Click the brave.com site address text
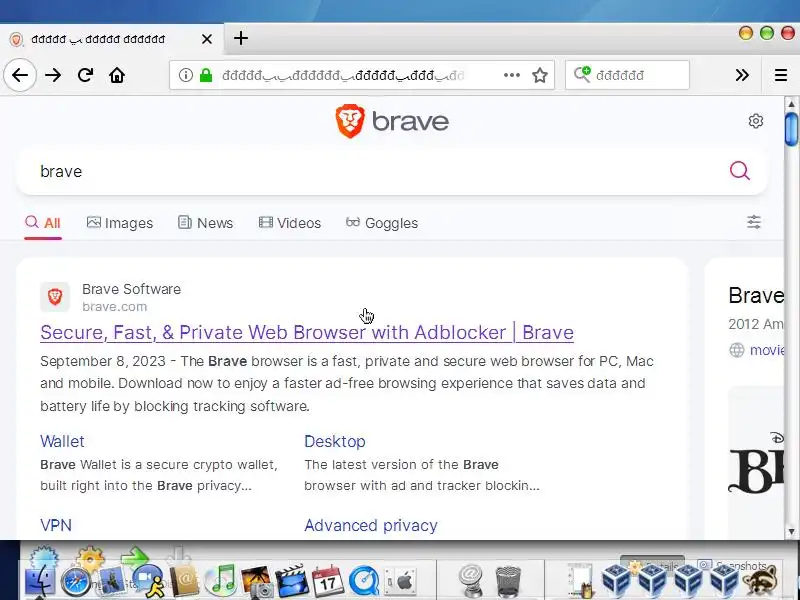Image resolution: width=800 pixels, height=600 pixels. point(114,307)
